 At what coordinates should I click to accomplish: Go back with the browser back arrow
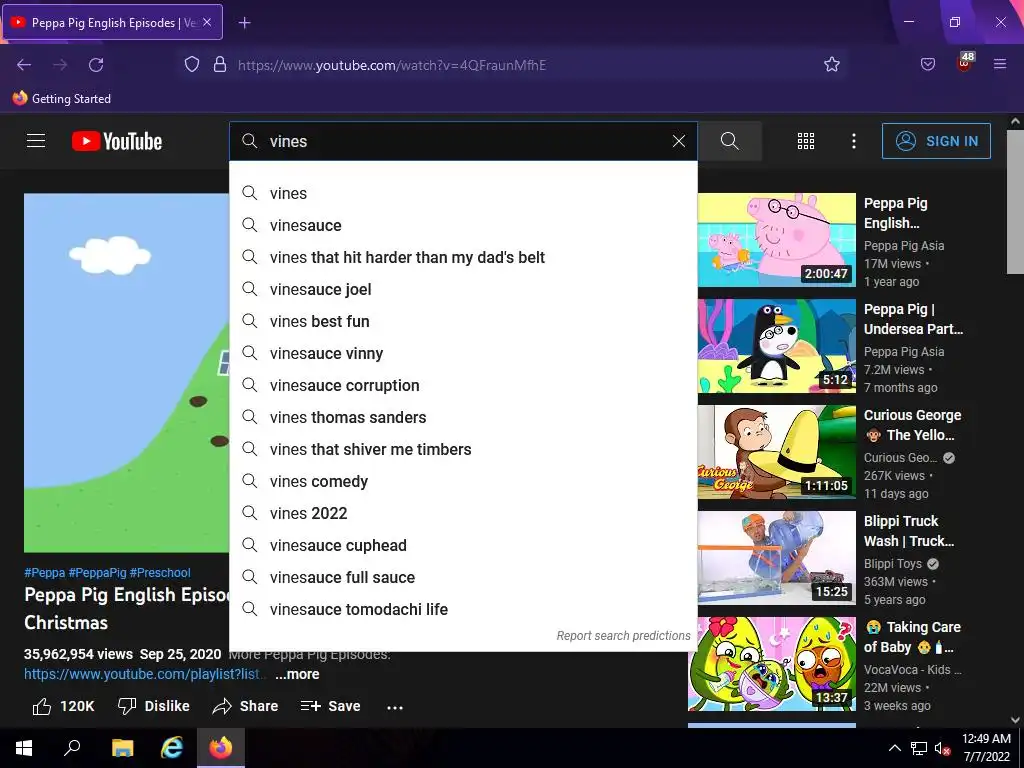[24, 65]
